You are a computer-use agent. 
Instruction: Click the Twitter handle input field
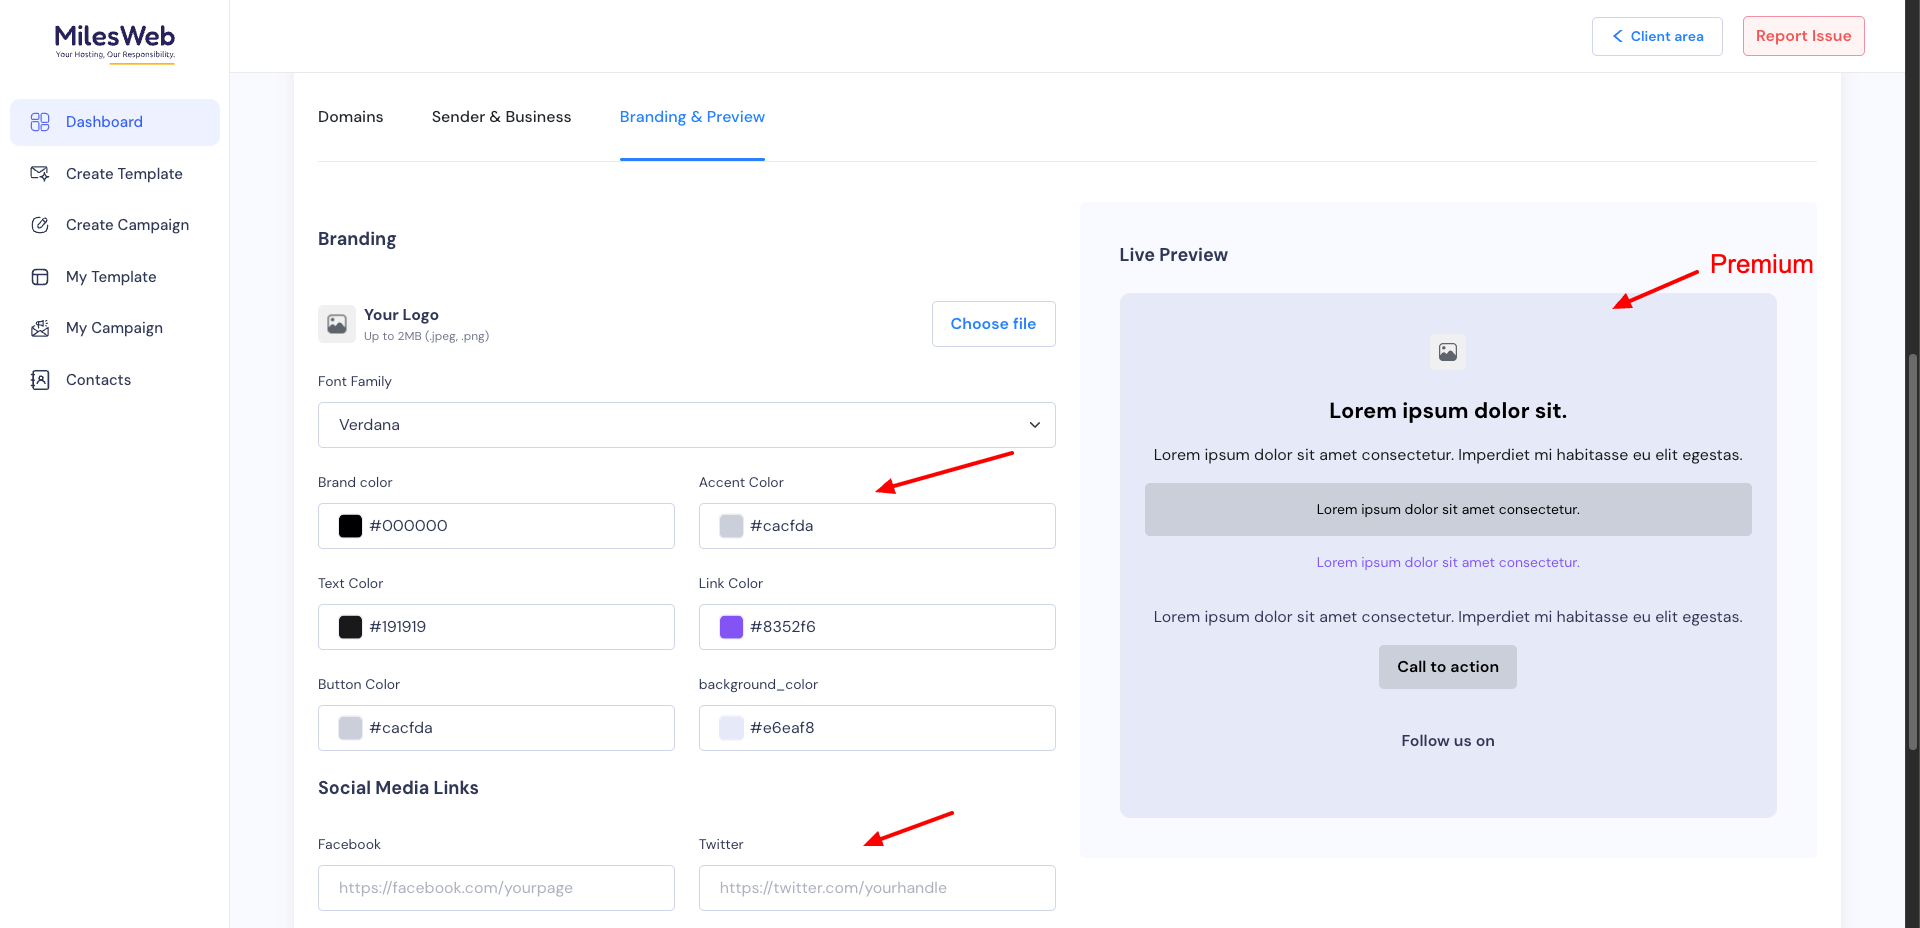(x=876, y=888)
